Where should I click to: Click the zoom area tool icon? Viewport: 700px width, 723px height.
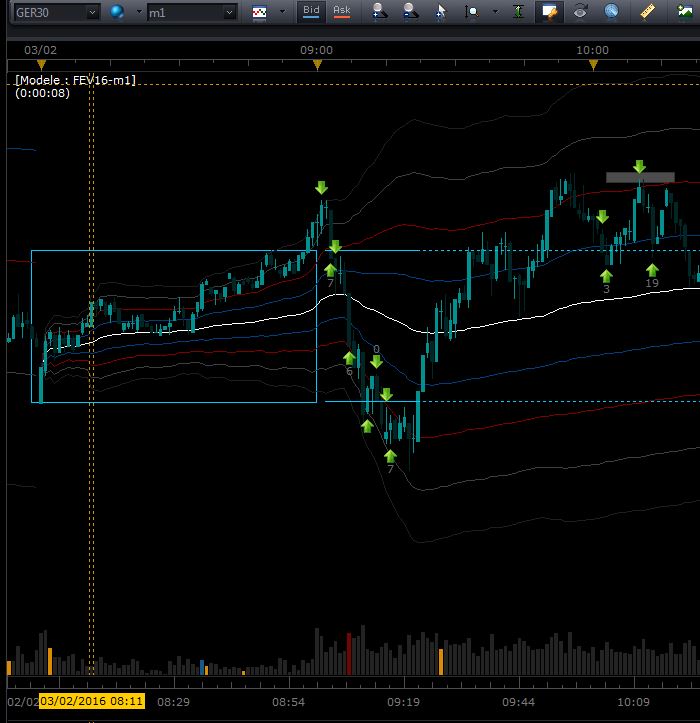pyautogui.click(x=471, y=12)
